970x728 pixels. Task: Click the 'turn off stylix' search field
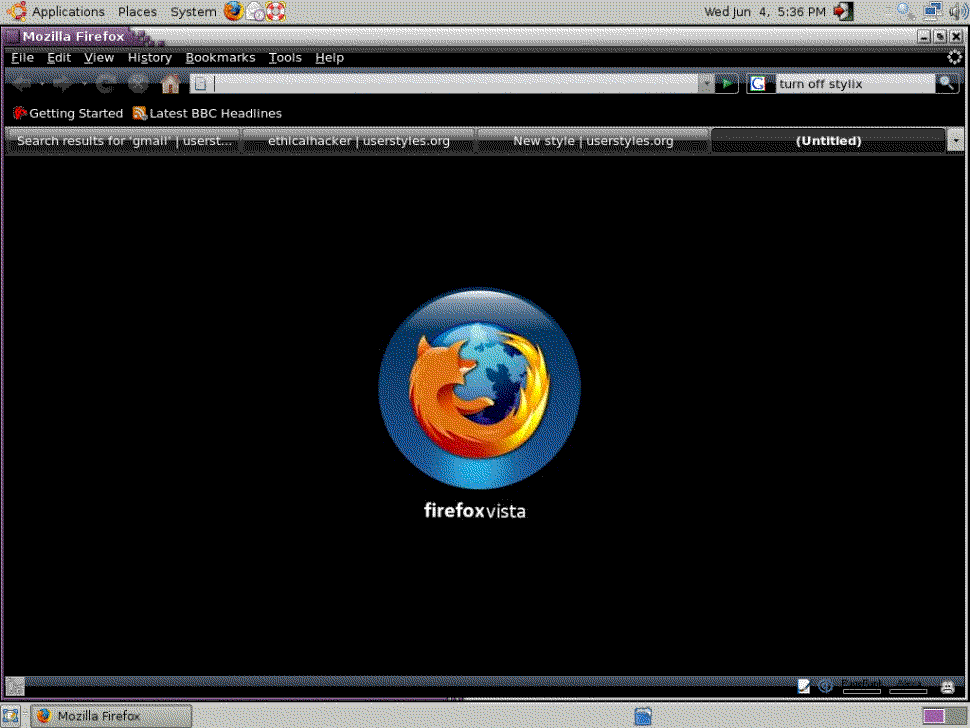pyautogui.click(x=855, y=84)
